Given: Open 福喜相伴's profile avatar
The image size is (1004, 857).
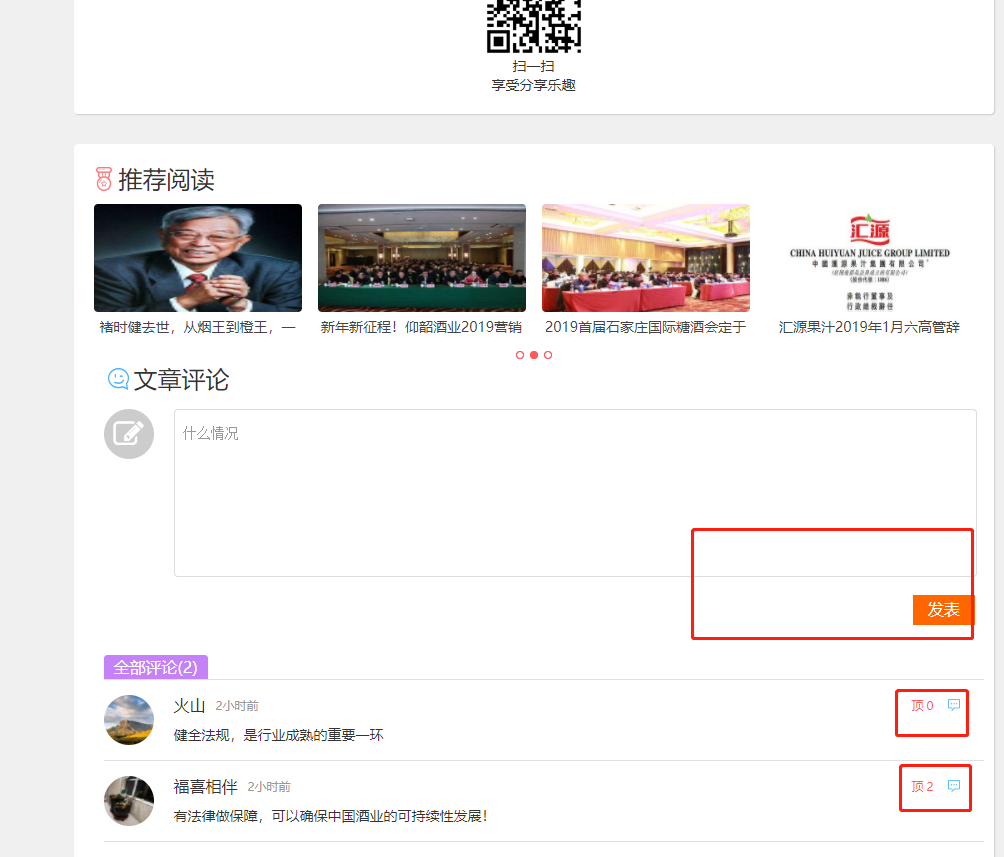Looking at the screenshot, I should click(129, 801).
